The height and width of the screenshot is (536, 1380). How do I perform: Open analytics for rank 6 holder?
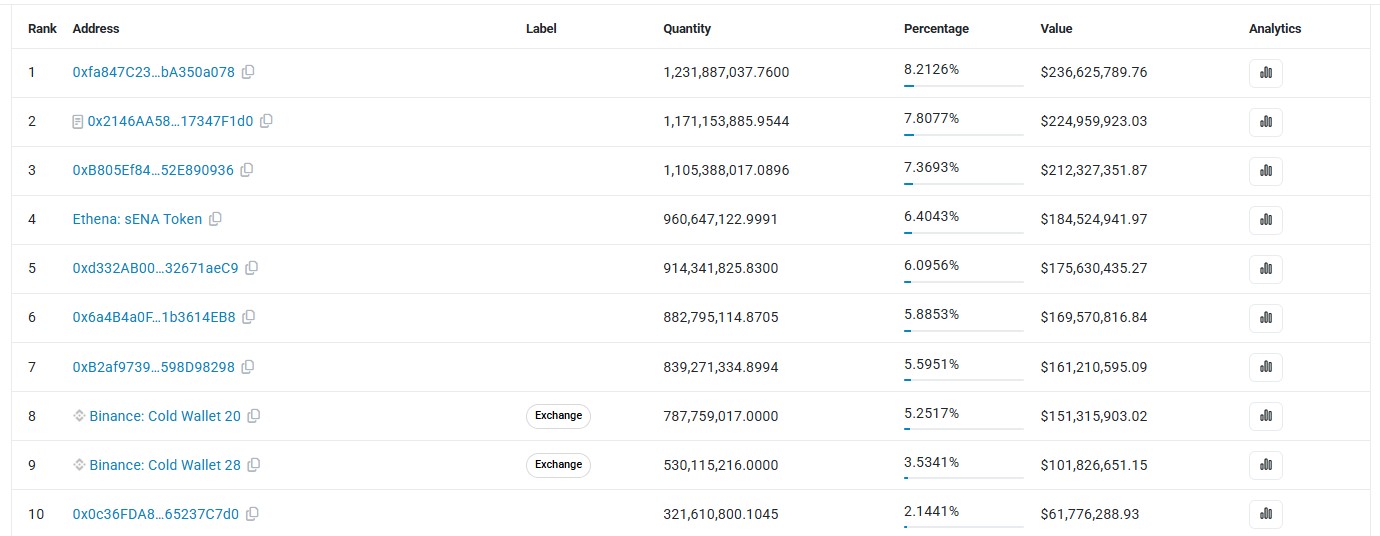click(1265, 317)
